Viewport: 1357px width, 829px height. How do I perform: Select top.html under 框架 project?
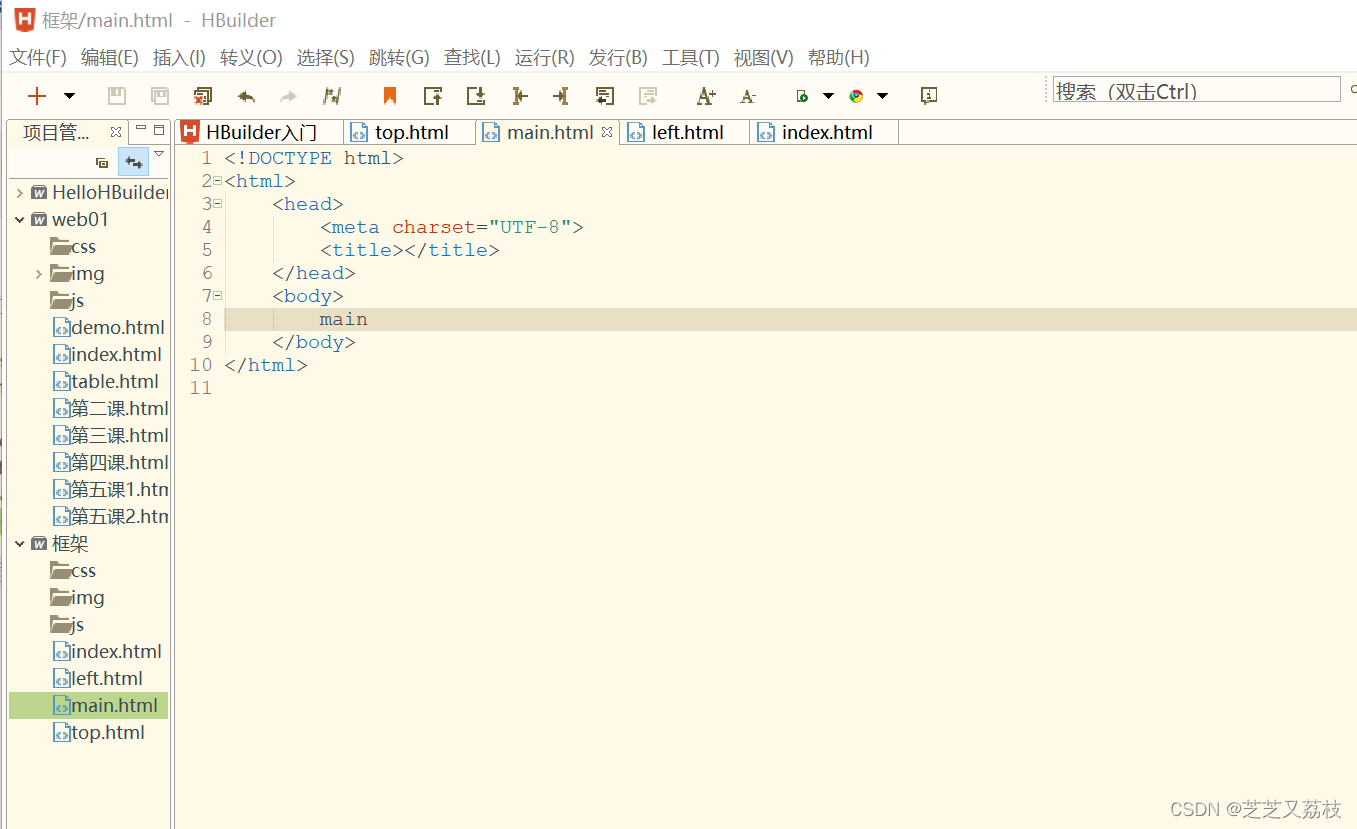(98, 733)
